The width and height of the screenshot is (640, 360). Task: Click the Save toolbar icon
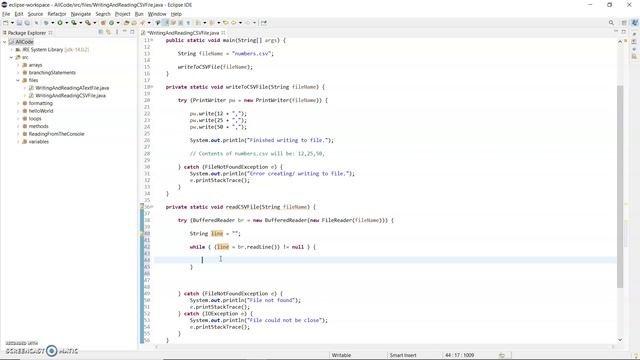[x=19, y=23]
